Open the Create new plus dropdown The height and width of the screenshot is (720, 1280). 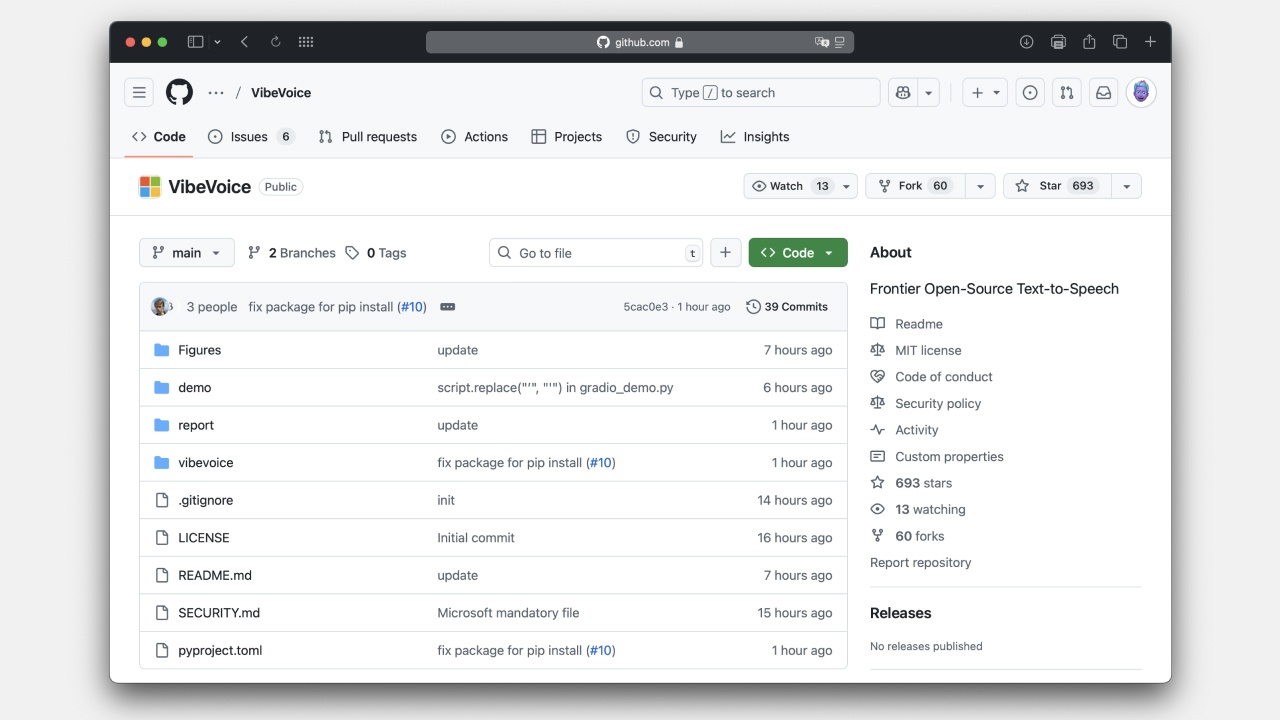point(985,92)
